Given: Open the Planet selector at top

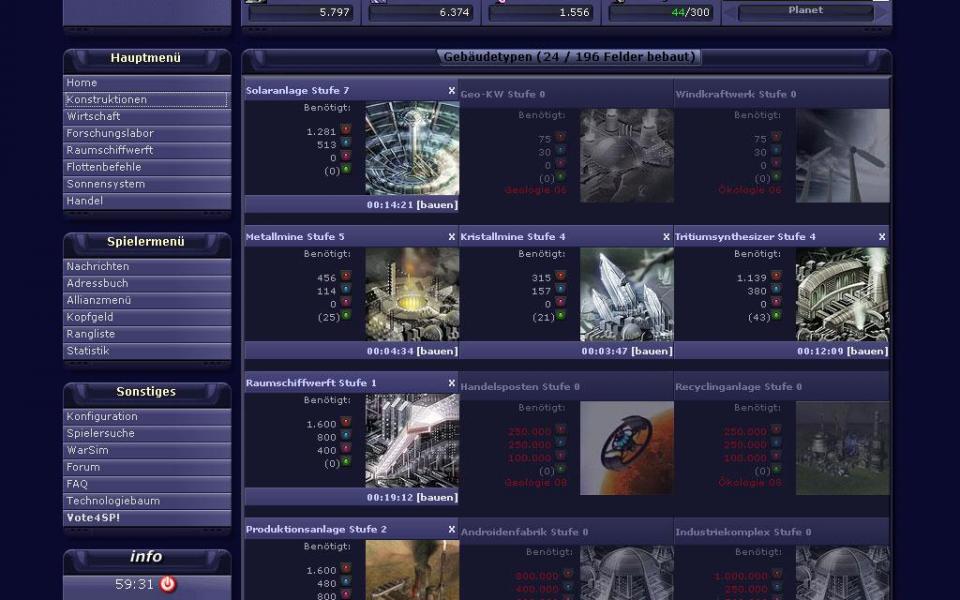Looking at the screenshot, I should 806,12.
